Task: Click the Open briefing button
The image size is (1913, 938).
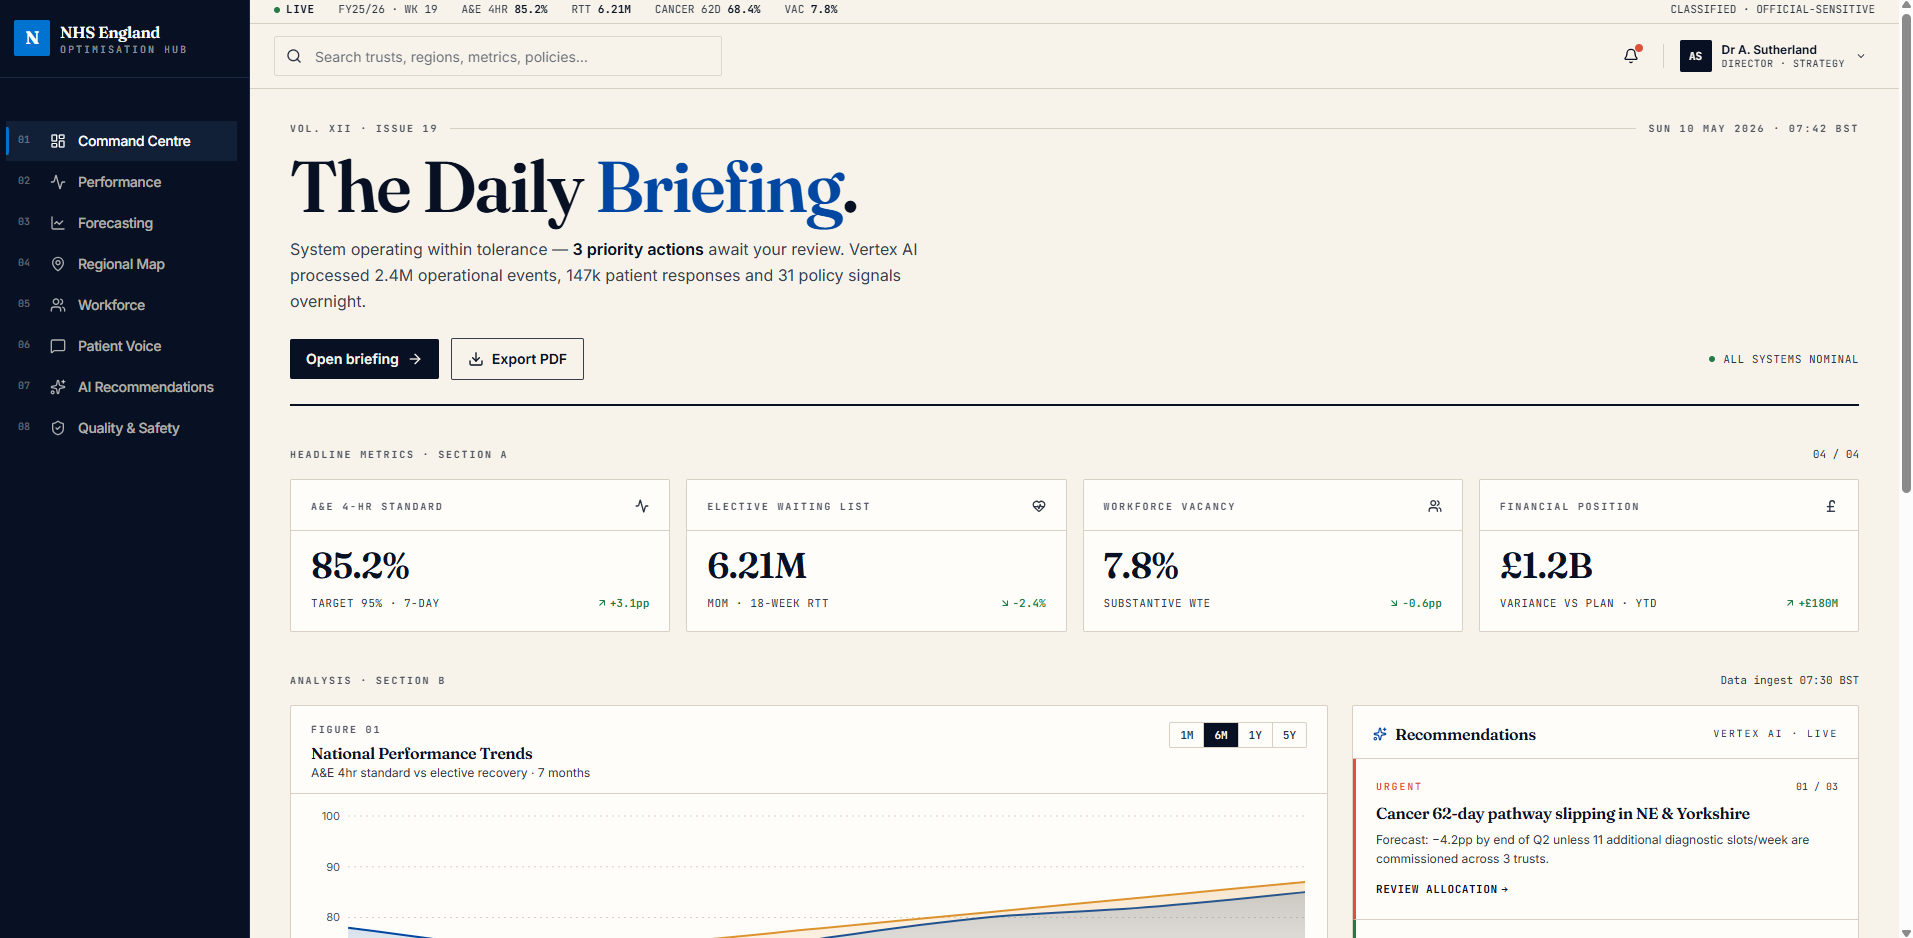Action: pyautogui.click(x=364, y=359)
